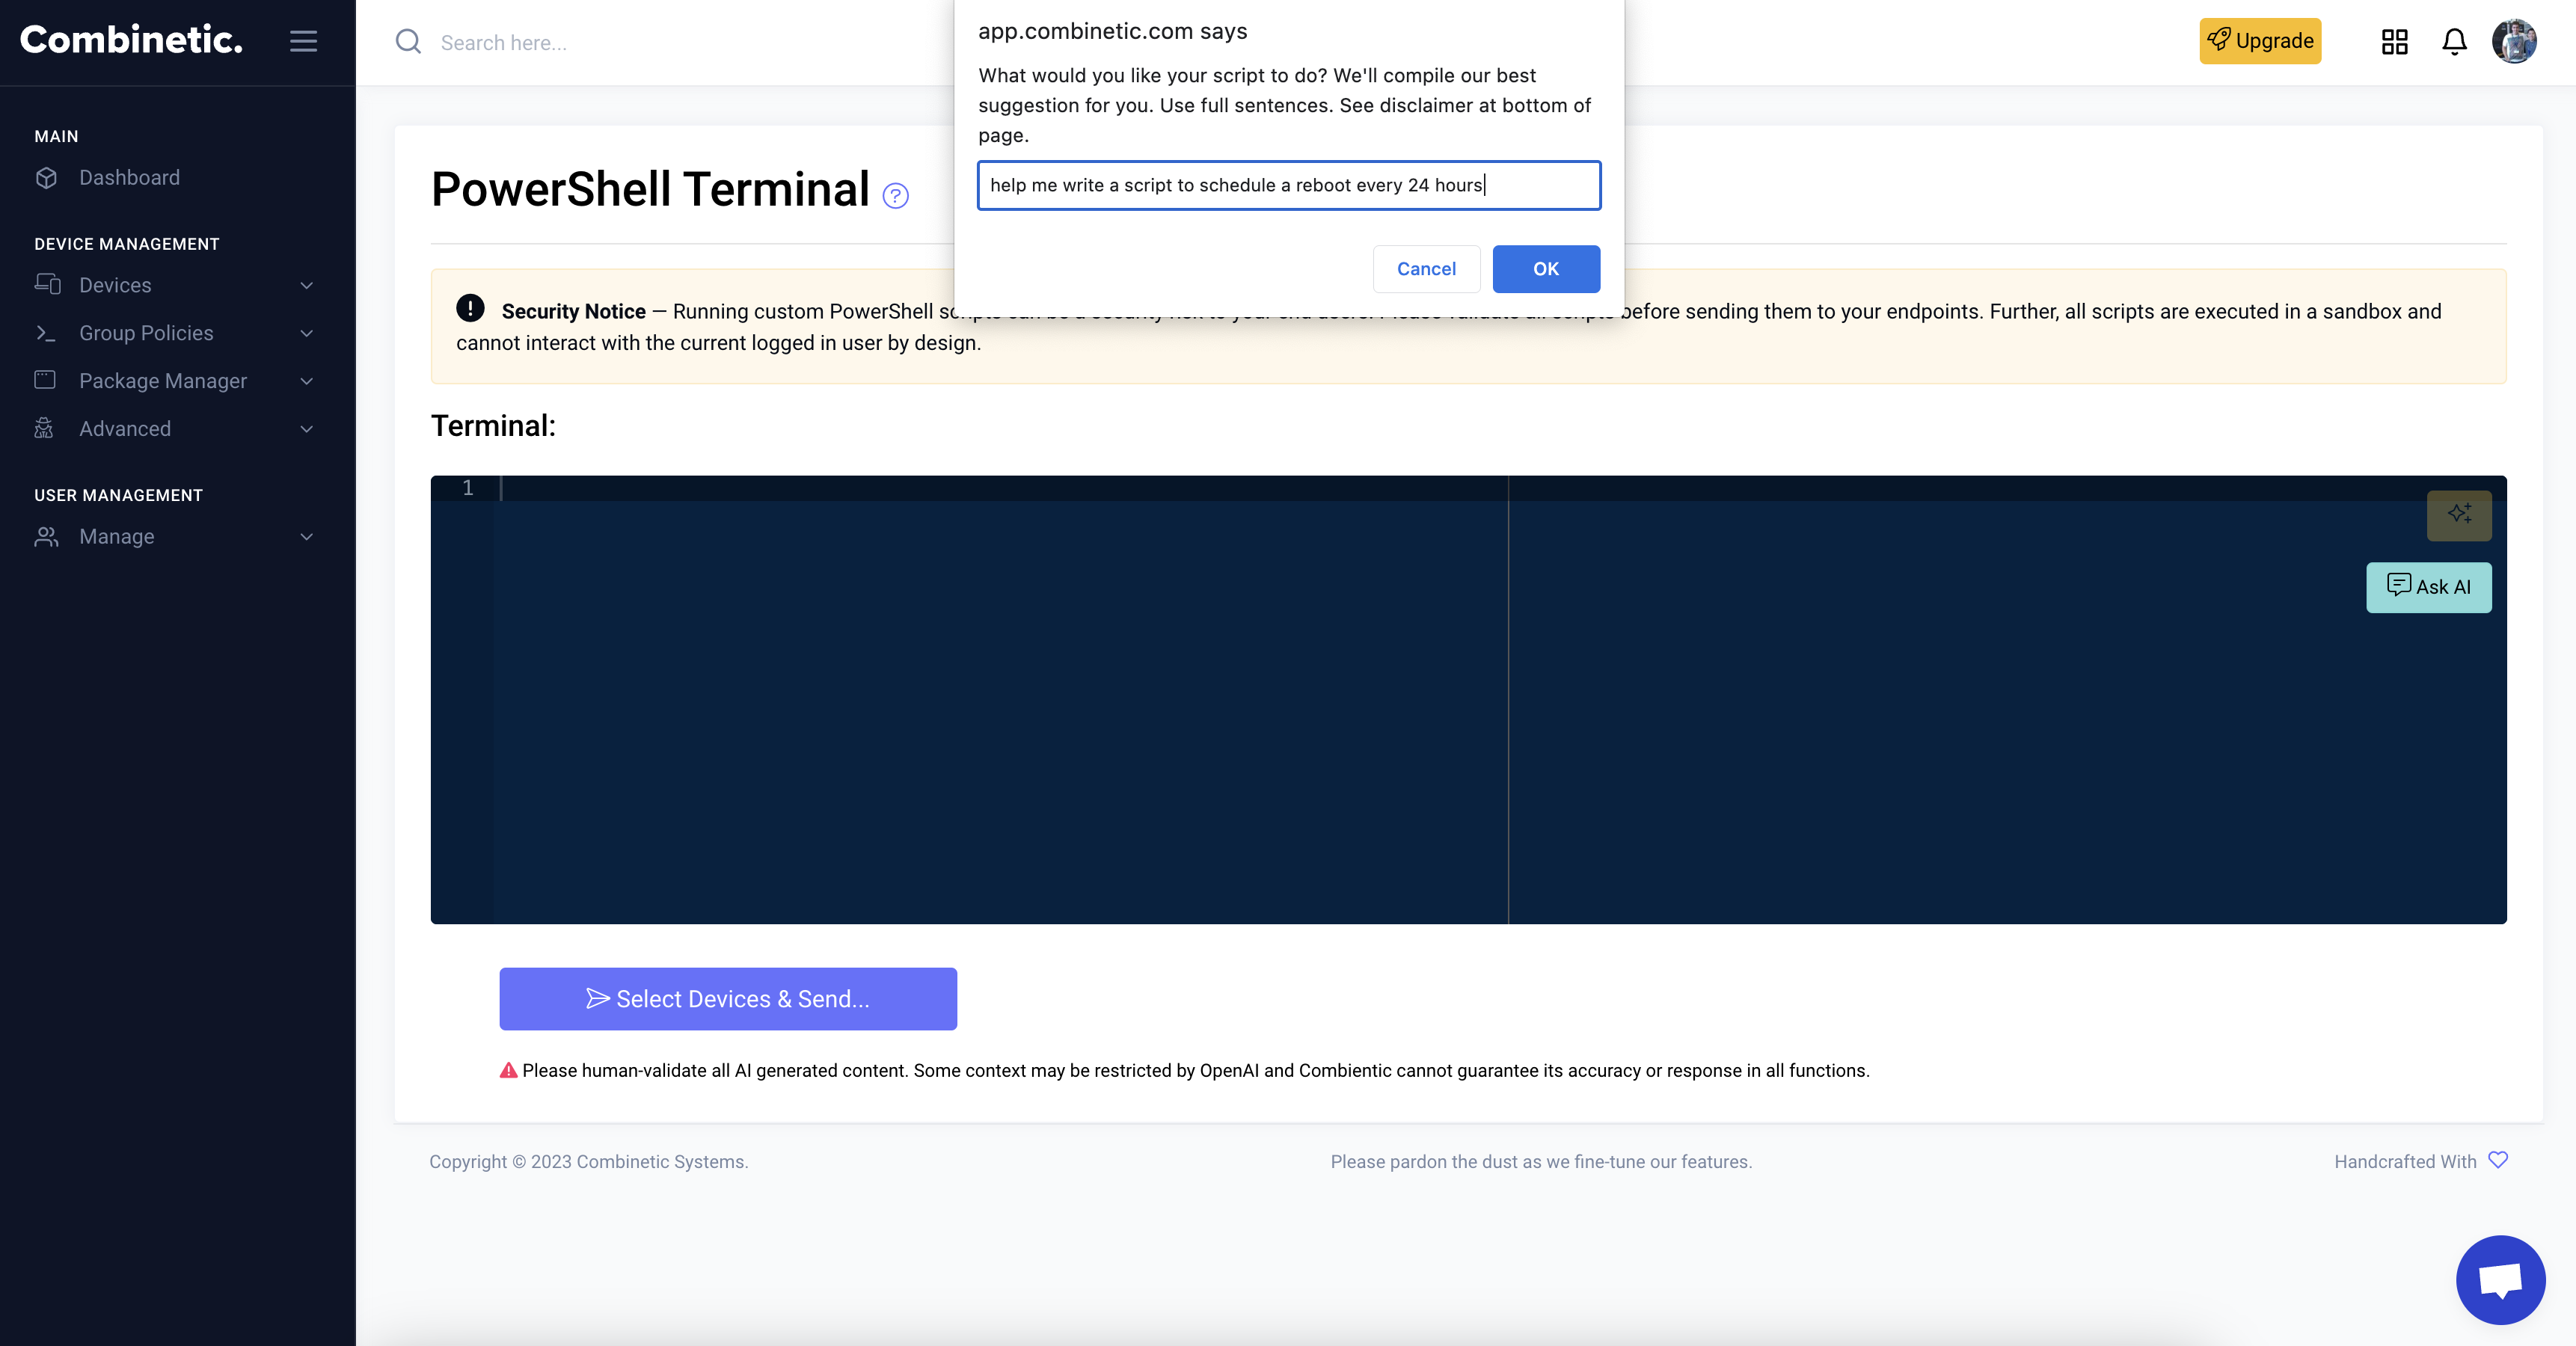Click the 'USER MANAGEMENT' section label
2576x1346 pixels.
(x=118, y=495)
